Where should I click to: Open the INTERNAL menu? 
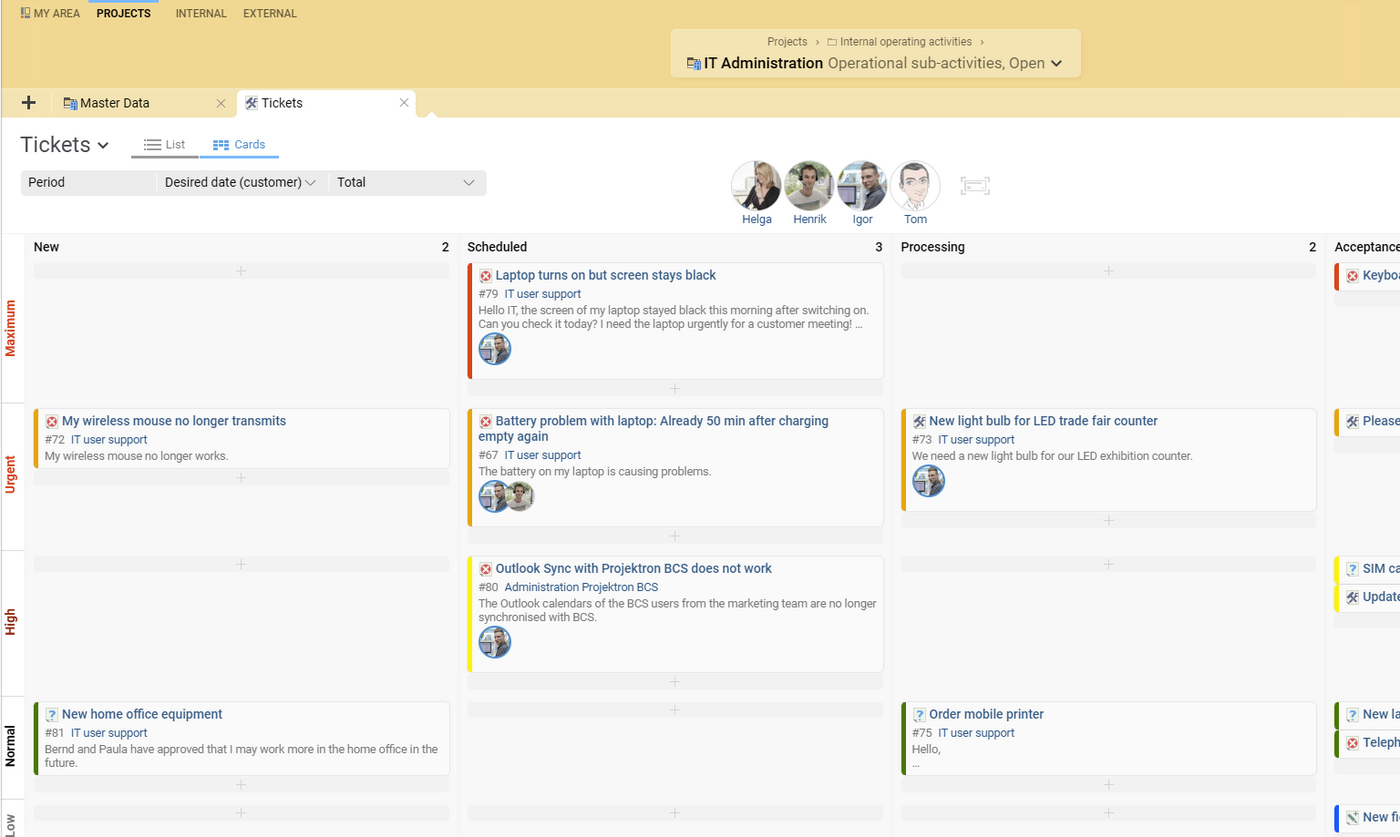click(x=201, y=14)
